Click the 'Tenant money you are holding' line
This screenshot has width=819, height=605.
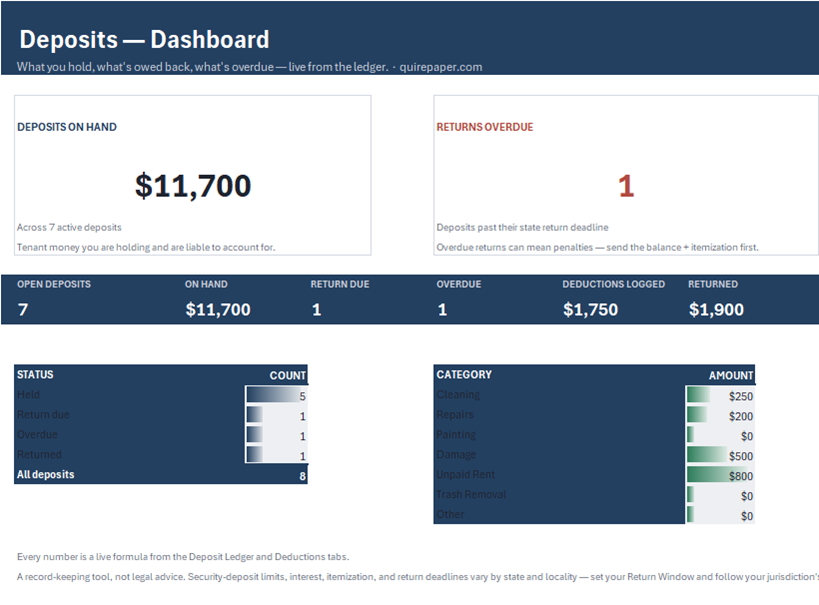146,247
